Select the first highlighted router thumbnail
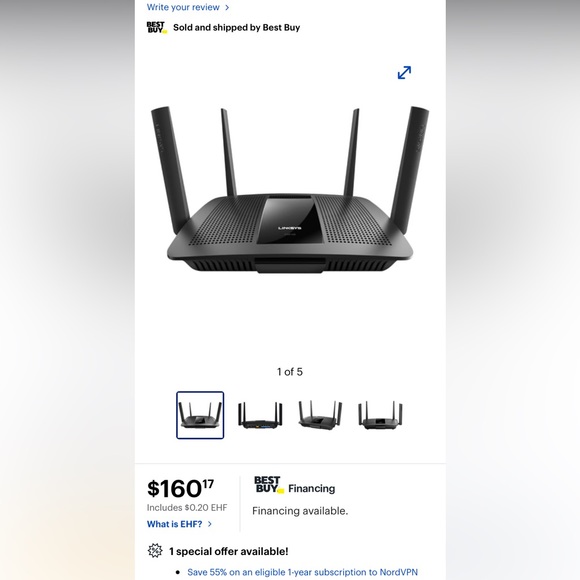This screenshot has width=580, height=580. coord(200,415)
